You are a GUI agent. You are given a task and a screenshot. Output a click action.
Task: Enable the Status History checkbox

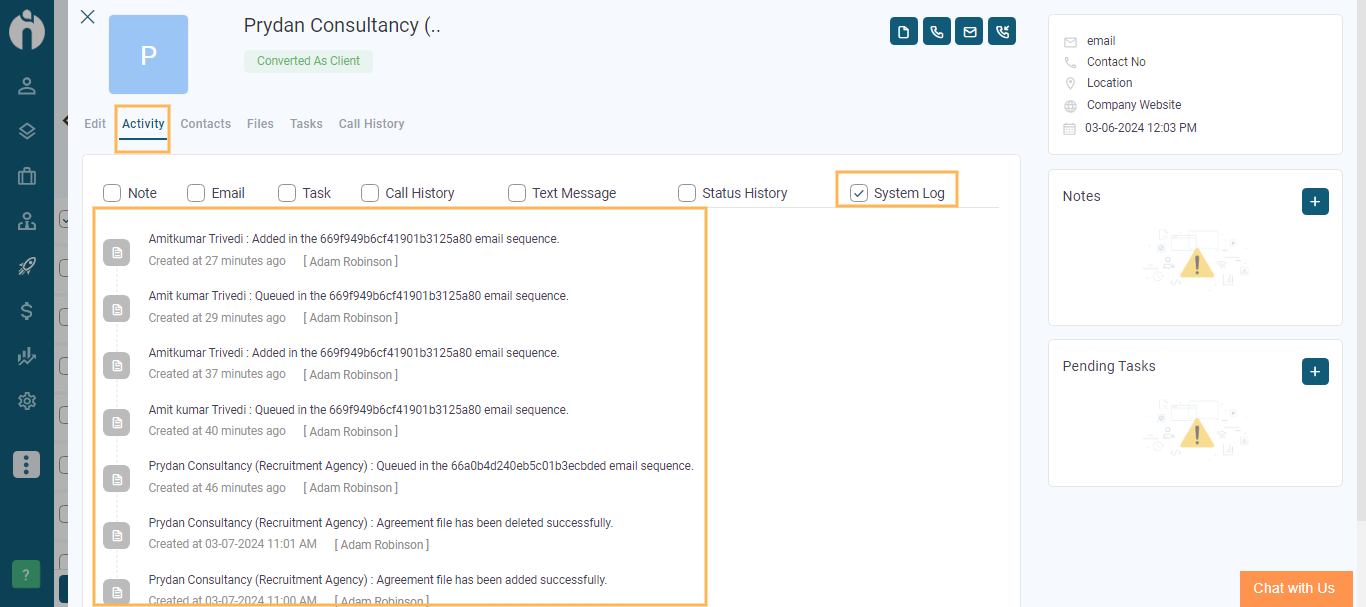(x=687, y=193)
